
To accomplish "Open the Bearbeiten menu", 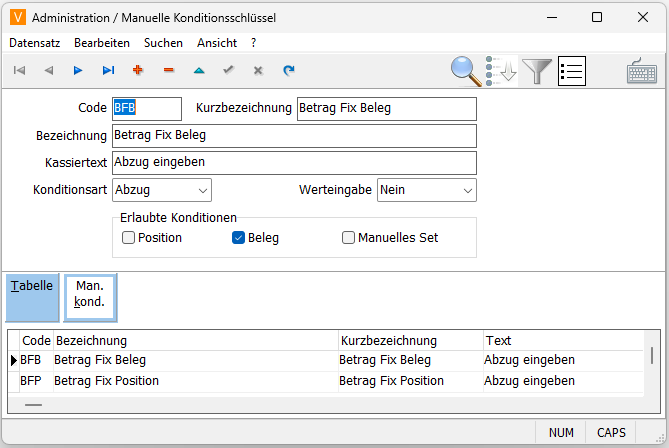I will [x=102, y=43].
